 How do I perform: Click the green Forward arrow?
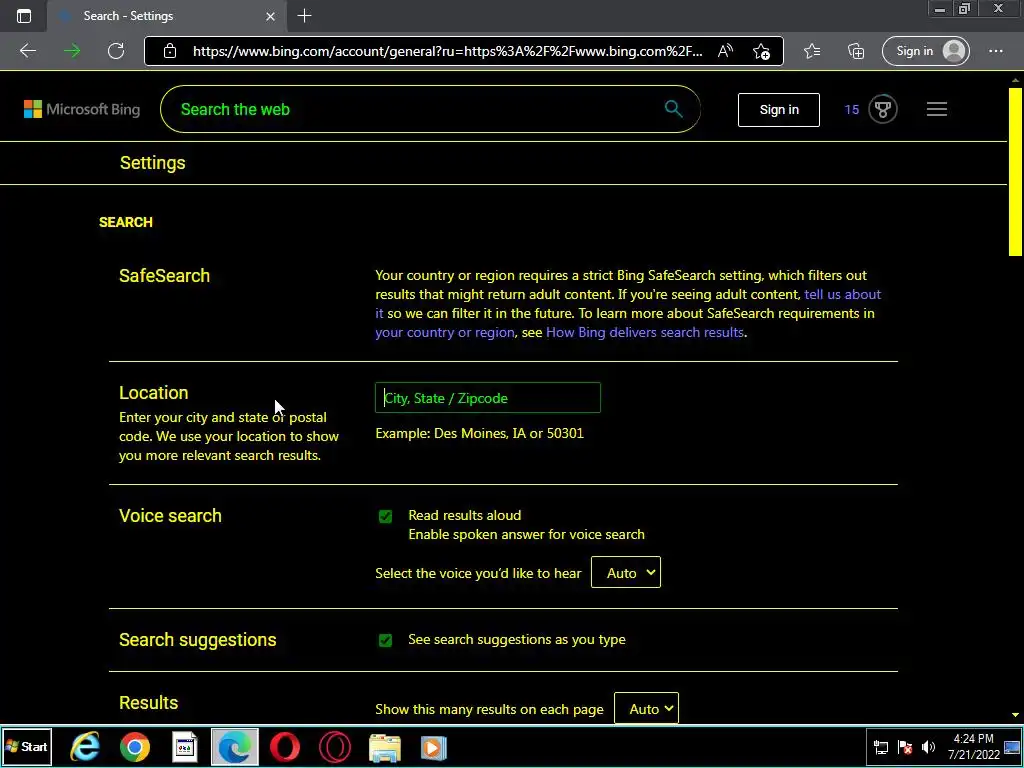coord(72,51)
